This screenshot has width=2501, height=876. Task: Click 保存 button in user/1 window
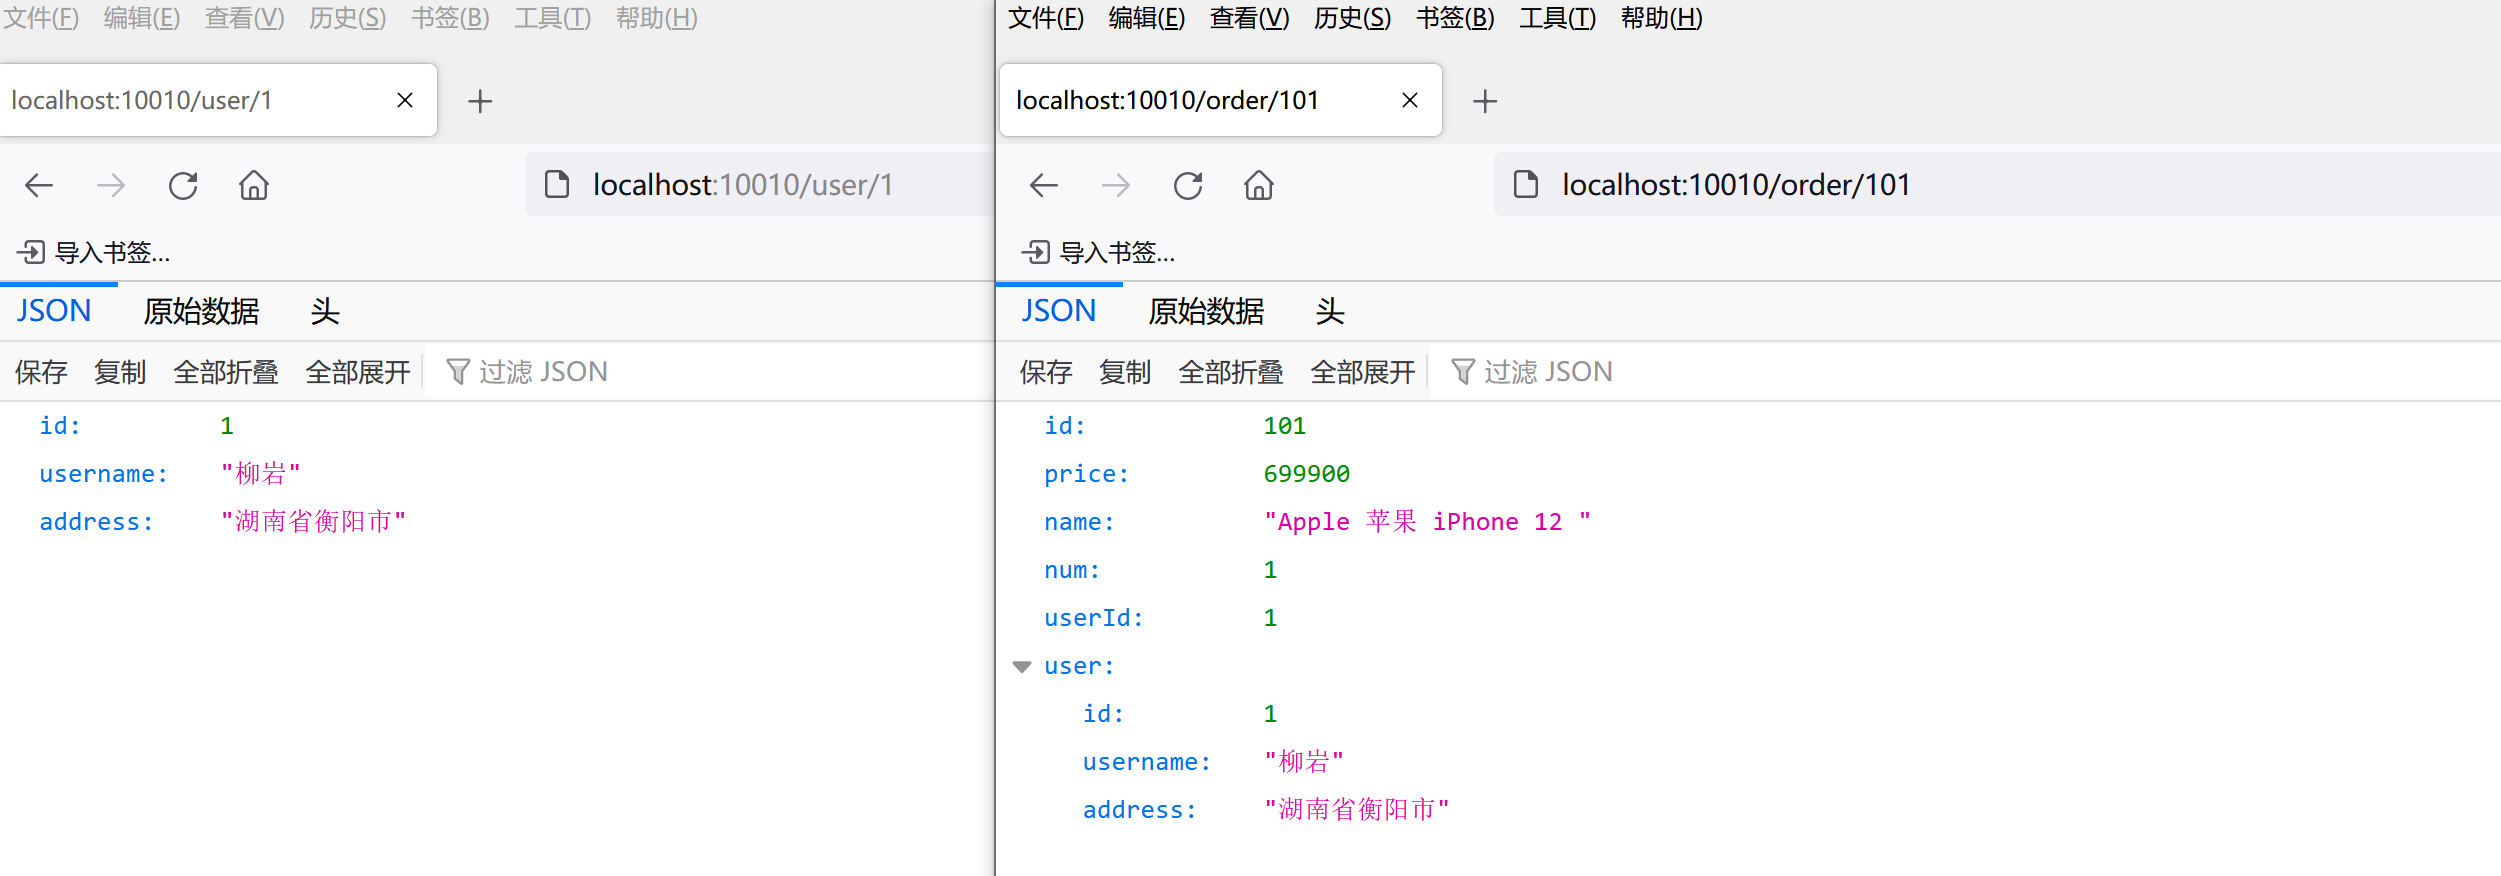tap(41, 372)
